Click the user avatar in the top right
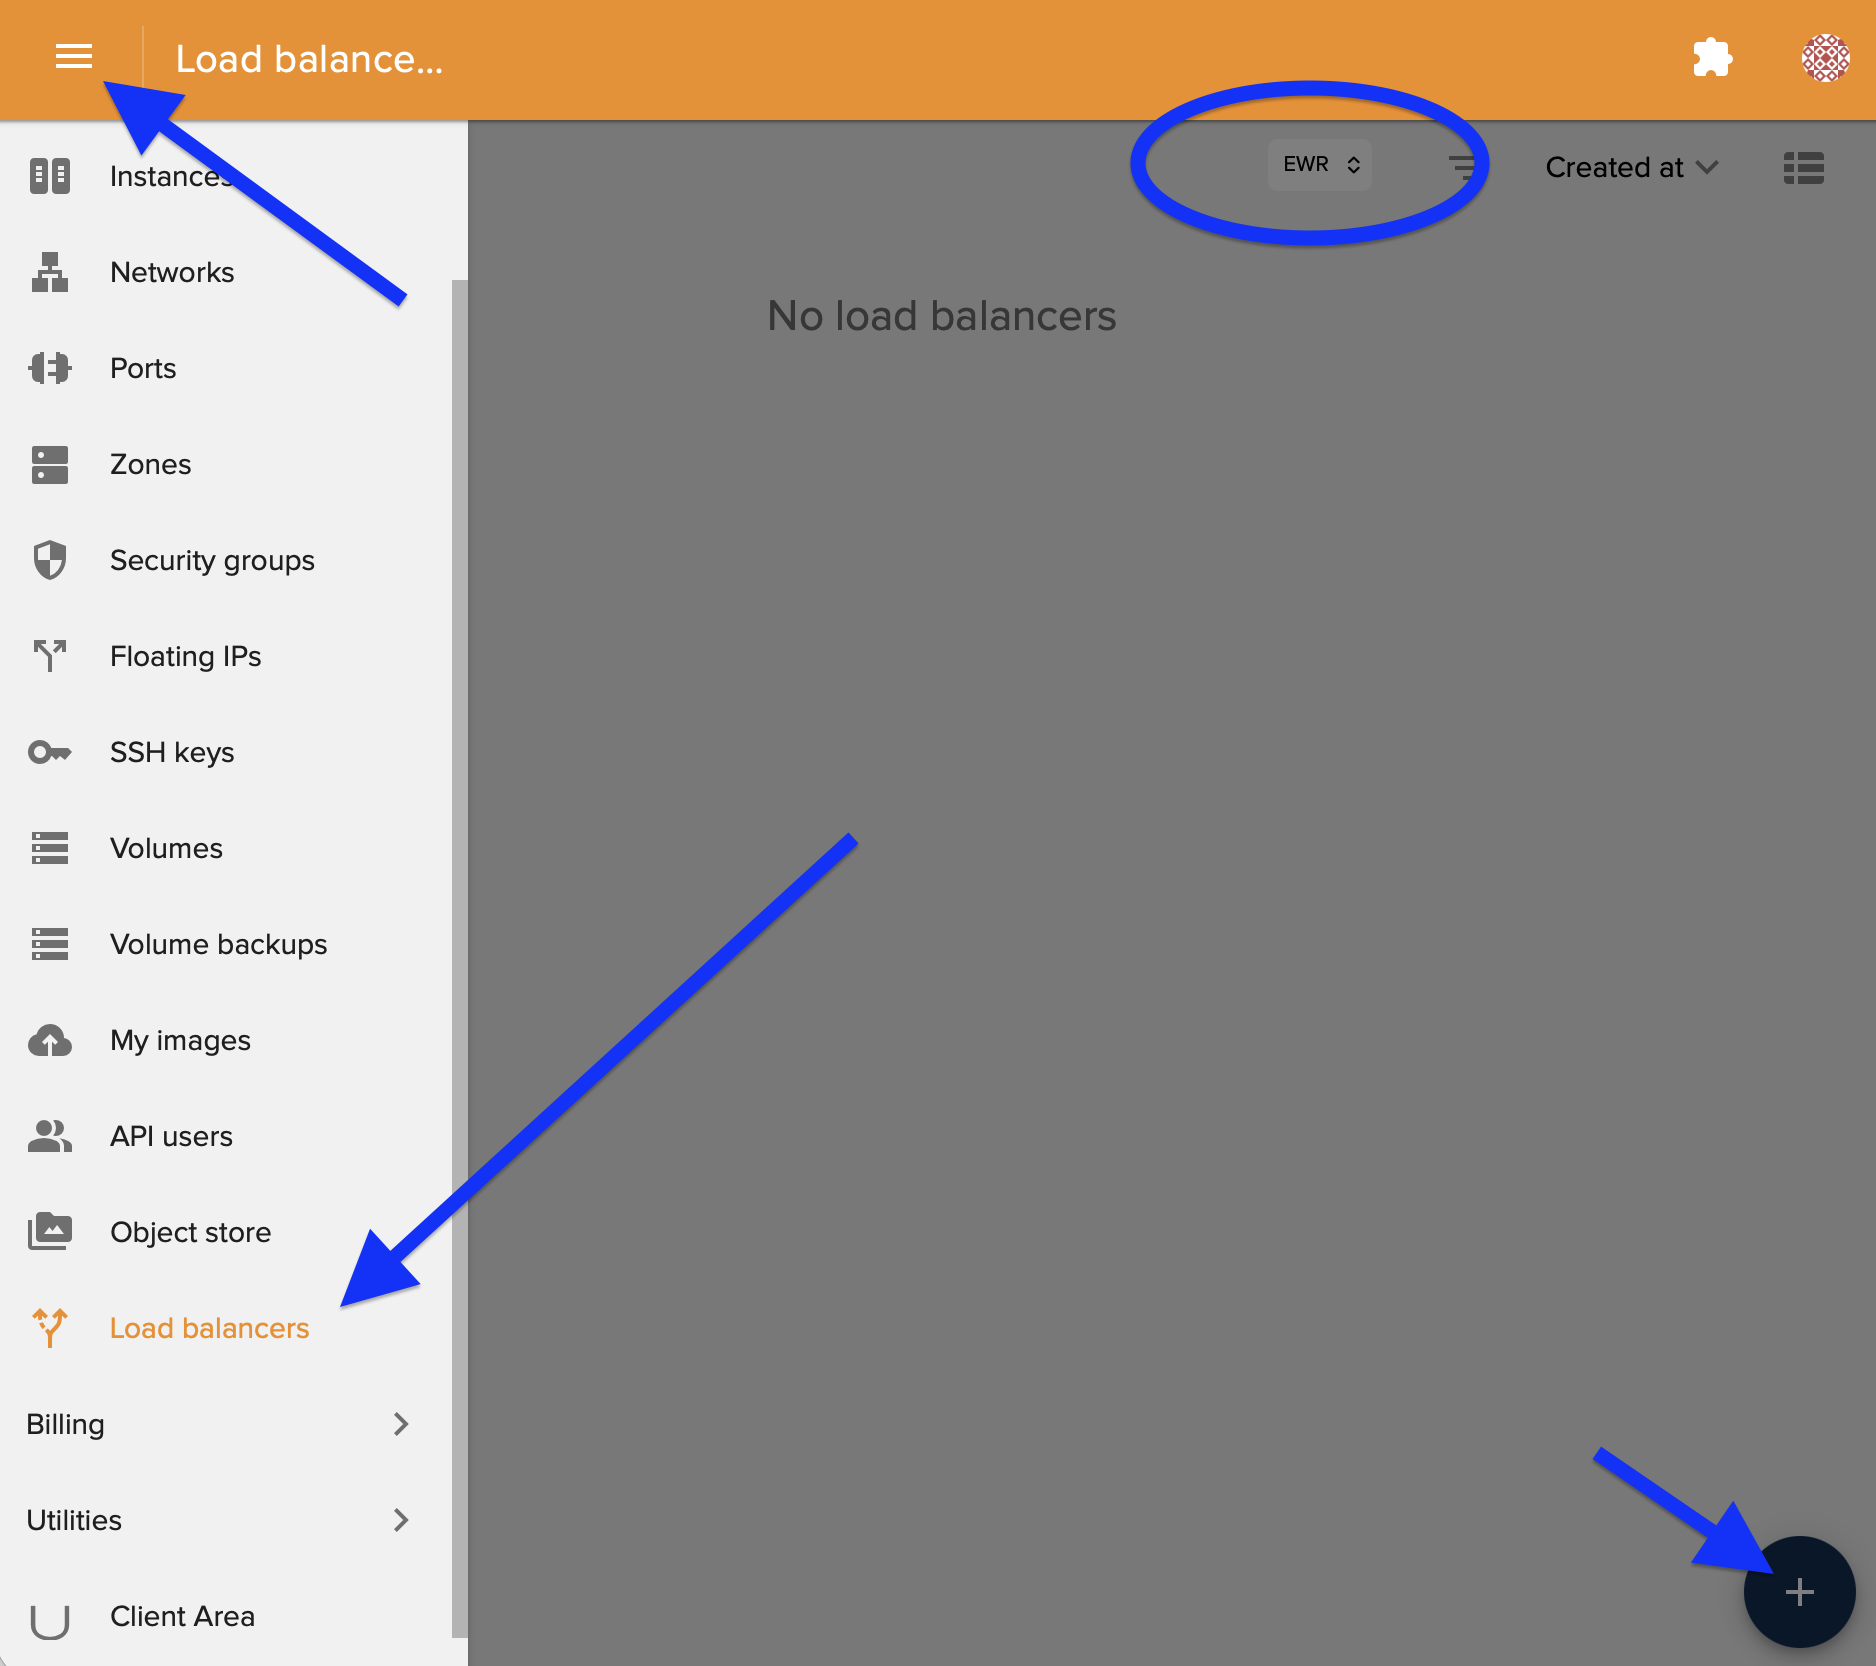 coord(1826,58)
